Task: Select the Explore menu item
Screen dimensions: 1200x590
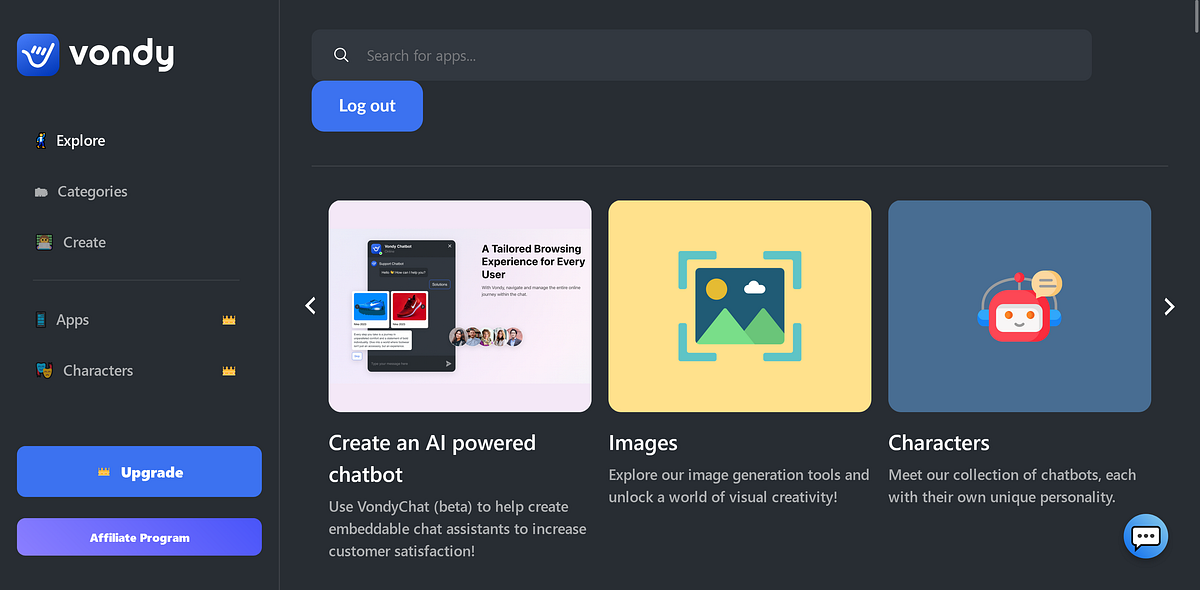Action: click(80, 140)
